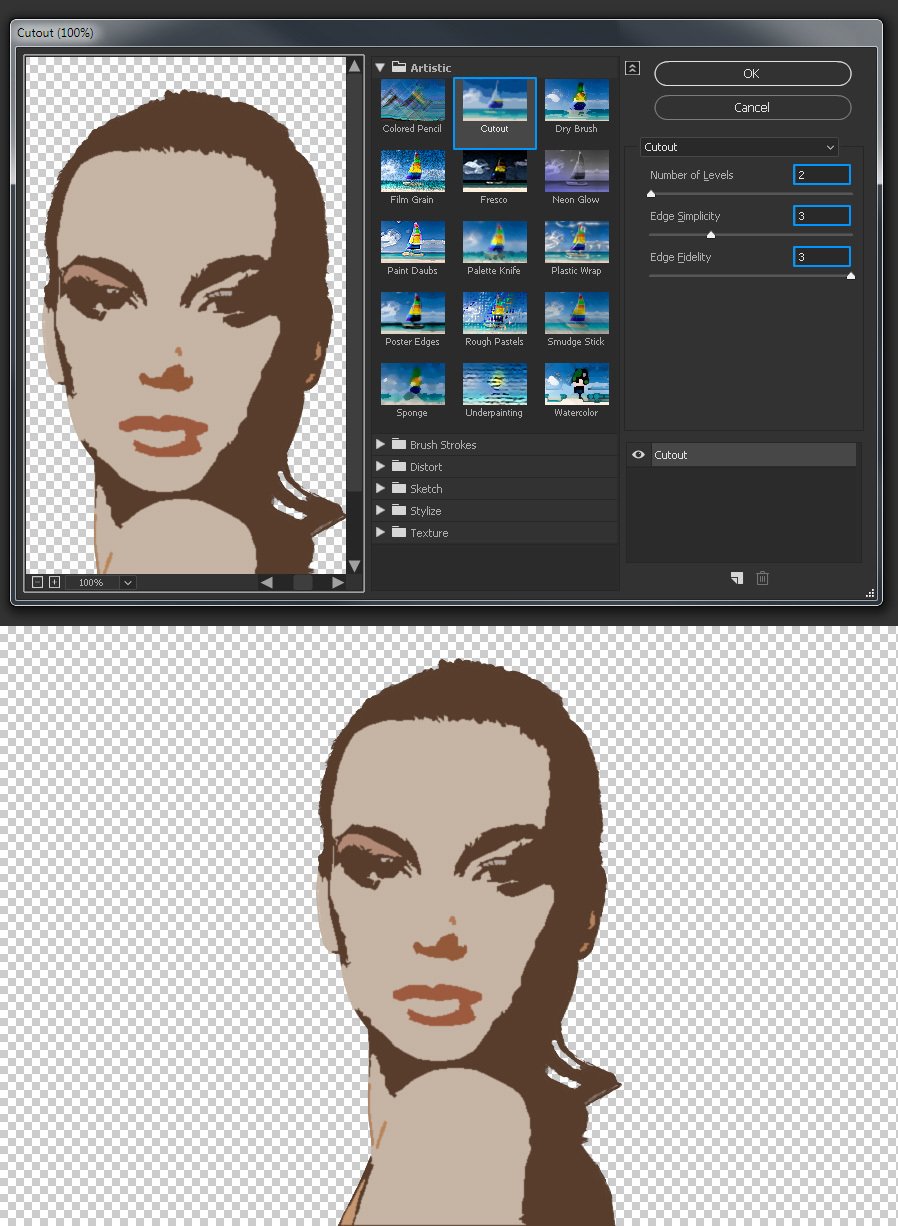Click the Number of Levels input field

pos(822,175)
